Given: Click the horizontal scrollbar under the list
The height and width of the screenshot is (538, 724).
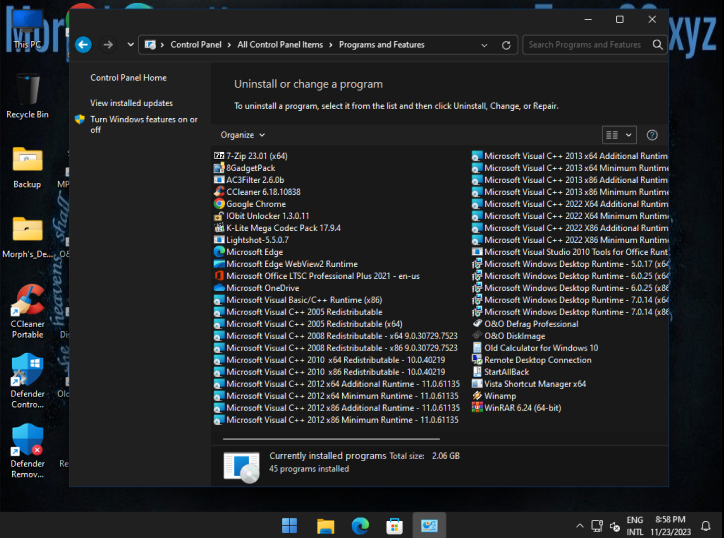Looking at the screenshot, I should (331, 439).
